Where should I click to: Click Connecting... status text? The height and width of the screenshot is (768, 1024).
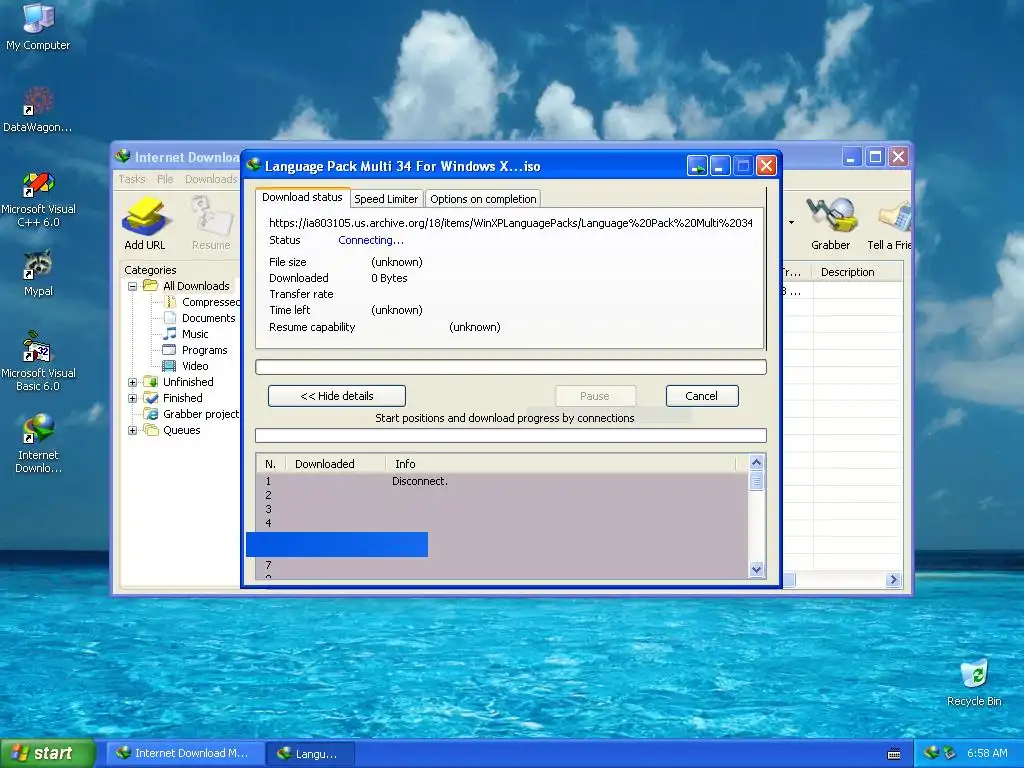pyautogui.click(x=371, y=240)
